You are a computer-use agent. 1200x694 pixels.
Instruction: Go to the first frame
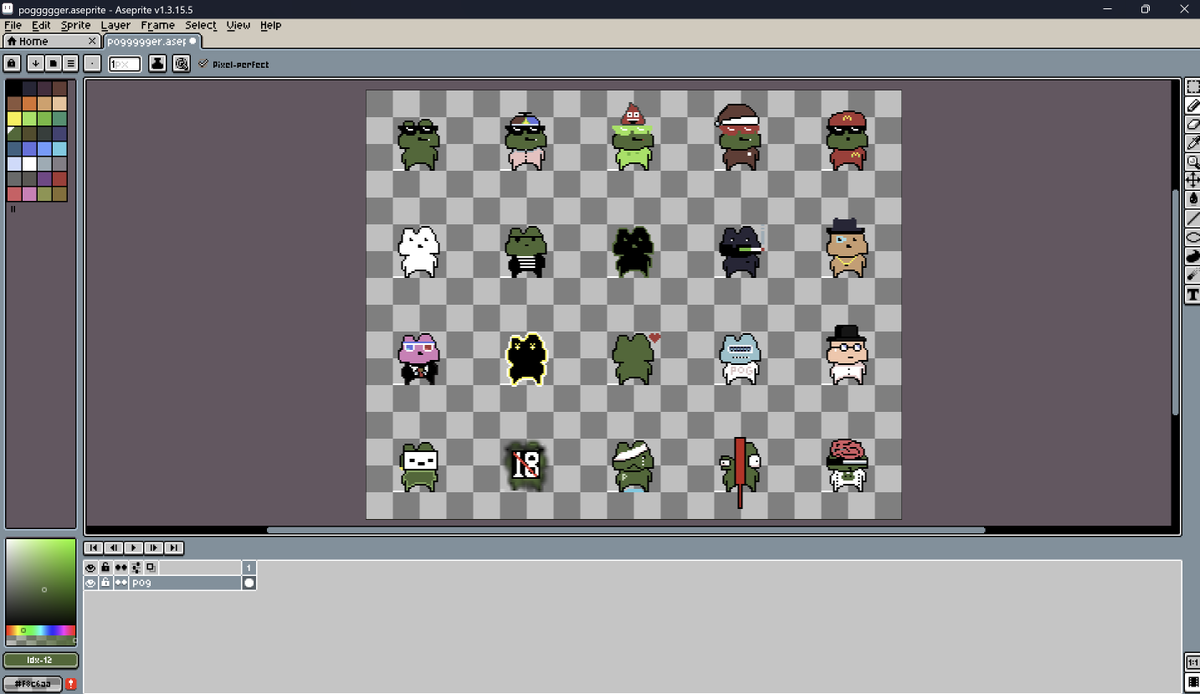pyautogui.click(x=94, y=547)
